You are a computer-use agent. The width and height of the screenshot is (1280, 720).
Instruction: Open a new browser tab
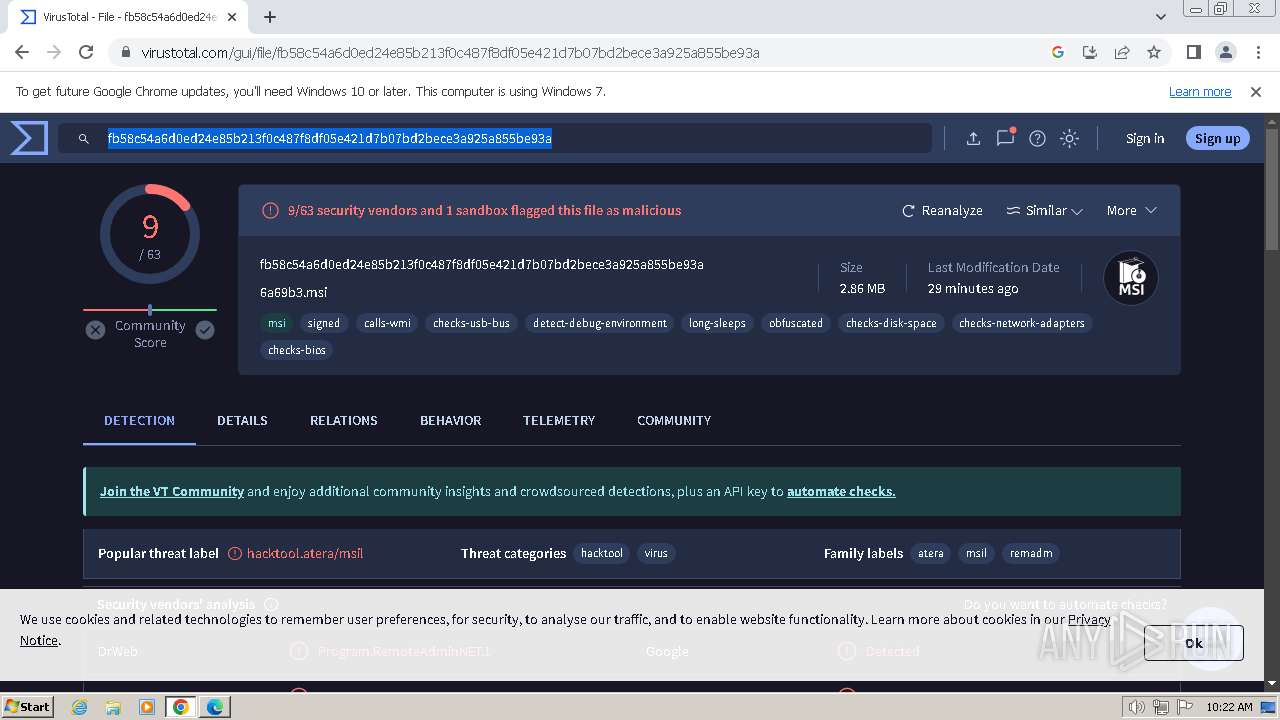[270, 17]
